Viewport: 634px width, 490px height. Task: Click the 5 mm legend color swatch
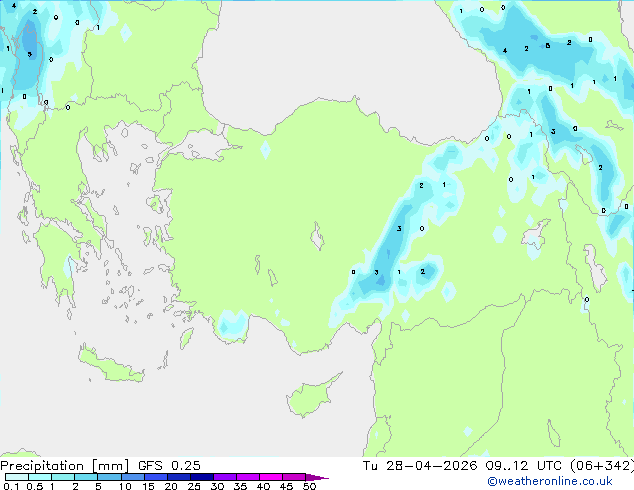tap(109, 477)
